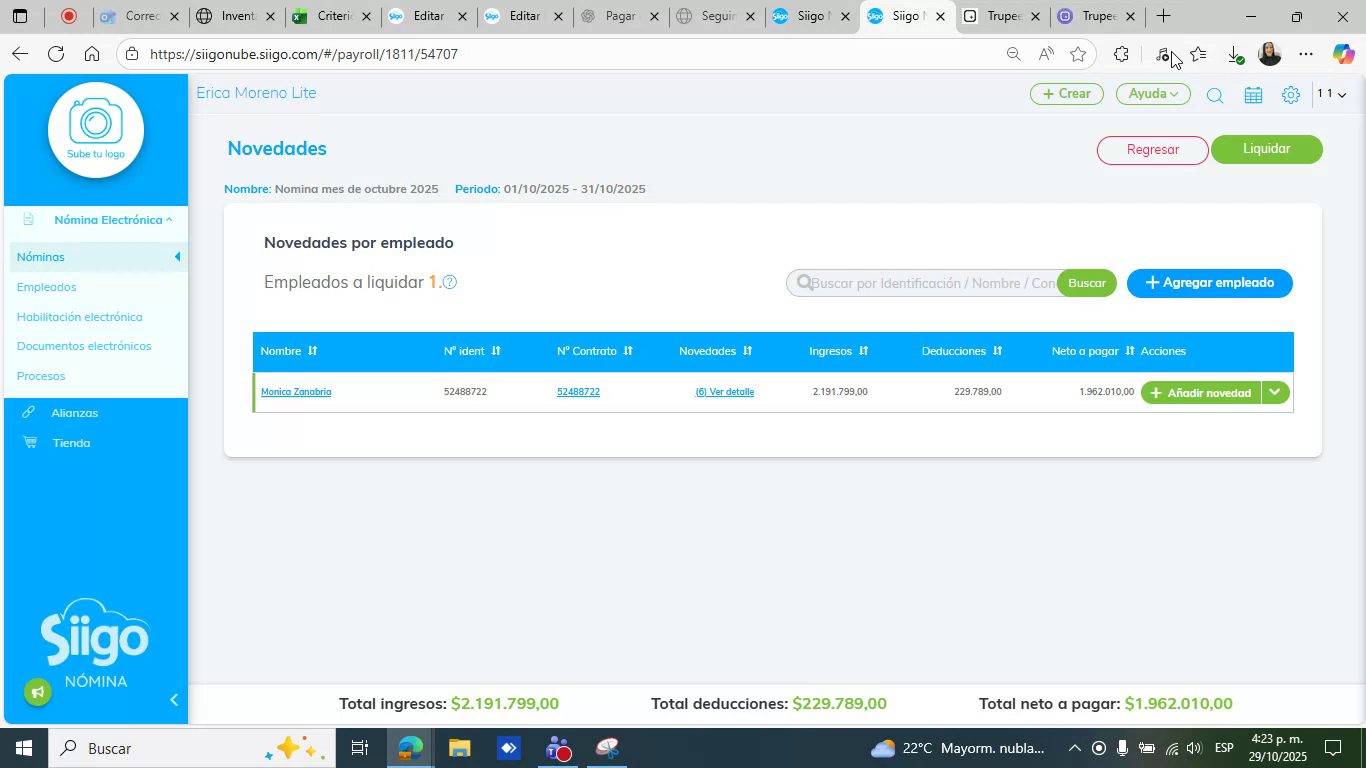Click Añadir novedad for Monica Zanabria

(1201, 392)
